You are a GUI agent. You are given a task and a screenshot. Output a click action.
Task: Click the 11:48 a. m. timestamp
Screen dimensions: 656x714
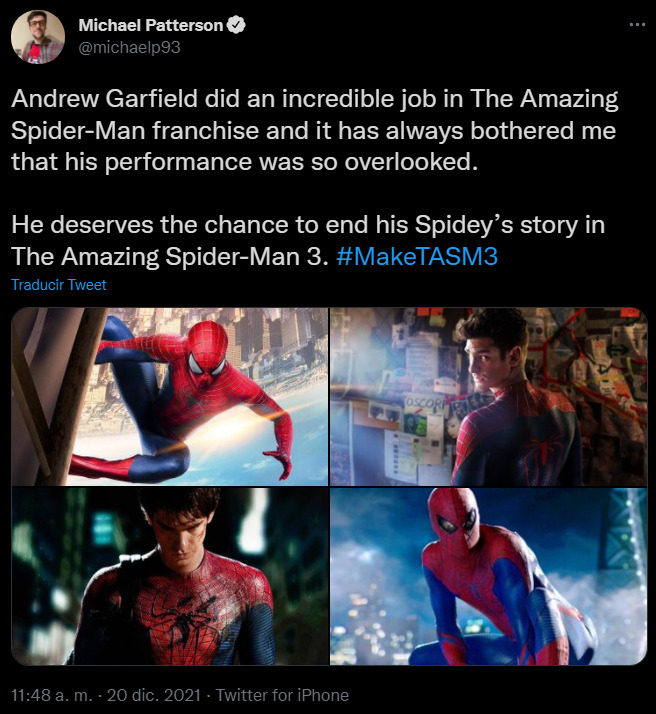(x=50, y=695)
